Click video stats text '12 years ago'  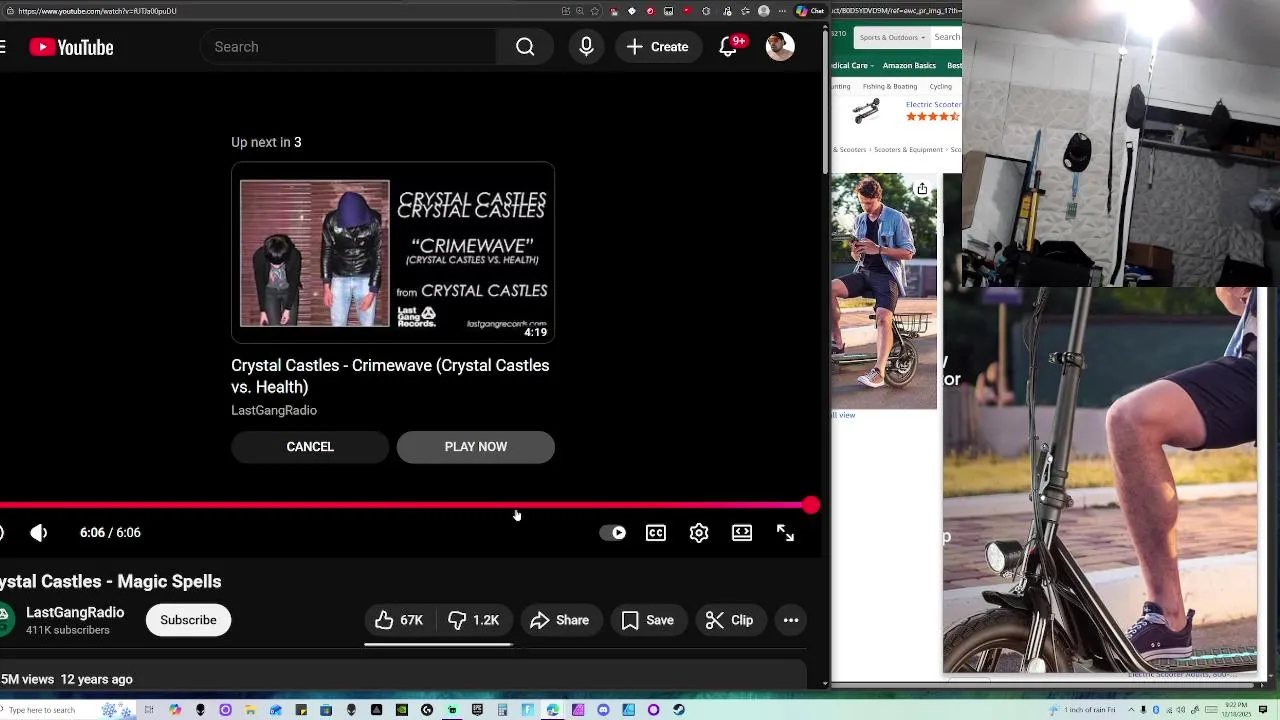pos(96,679)
